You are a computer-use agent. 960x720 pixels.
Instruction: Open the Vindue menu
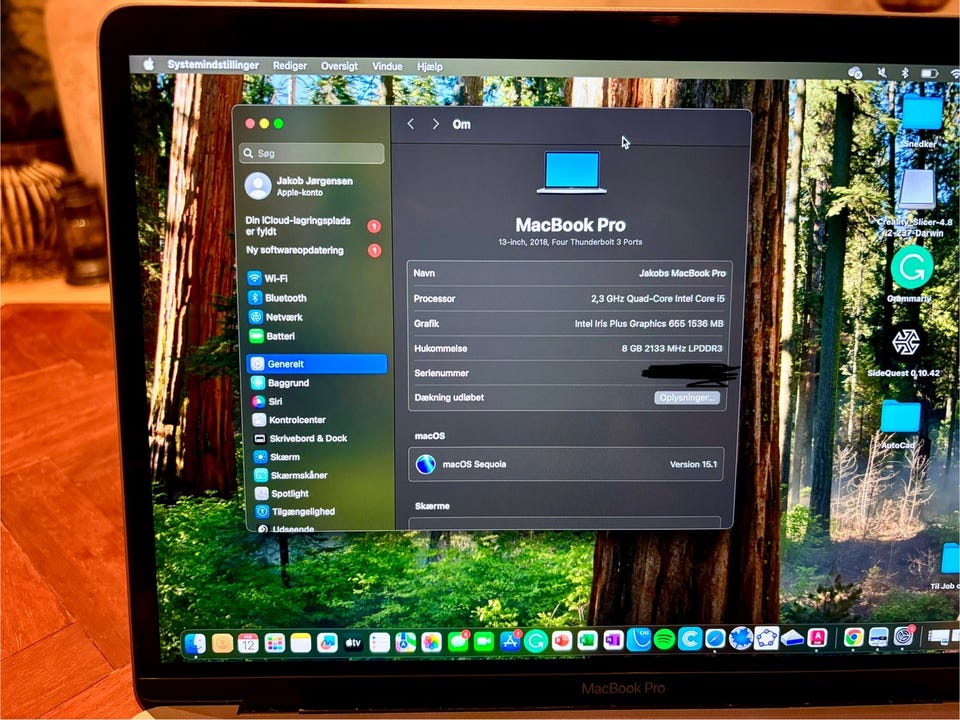point(387,66)
